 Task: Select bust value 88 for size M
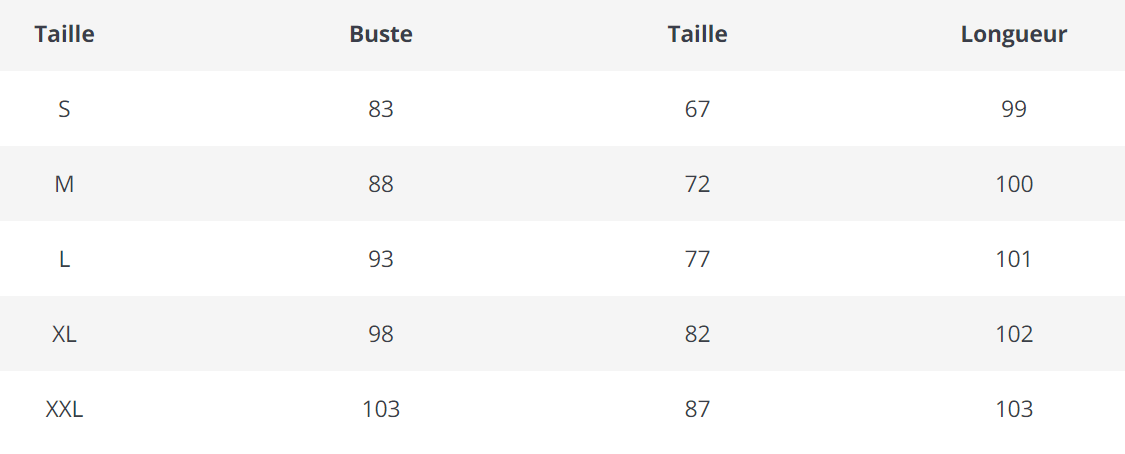click(x=381, y=184)
